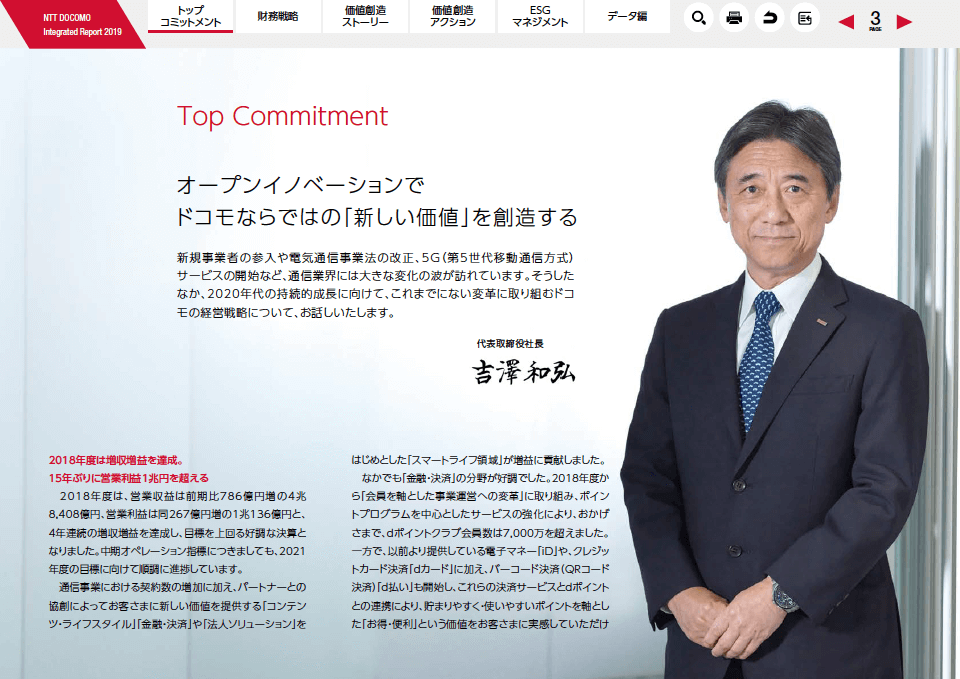Image resolution: width=960 pixels, height=679 pixels.
Task: Open the table of contents icon
Action: [x=804, y=18]
